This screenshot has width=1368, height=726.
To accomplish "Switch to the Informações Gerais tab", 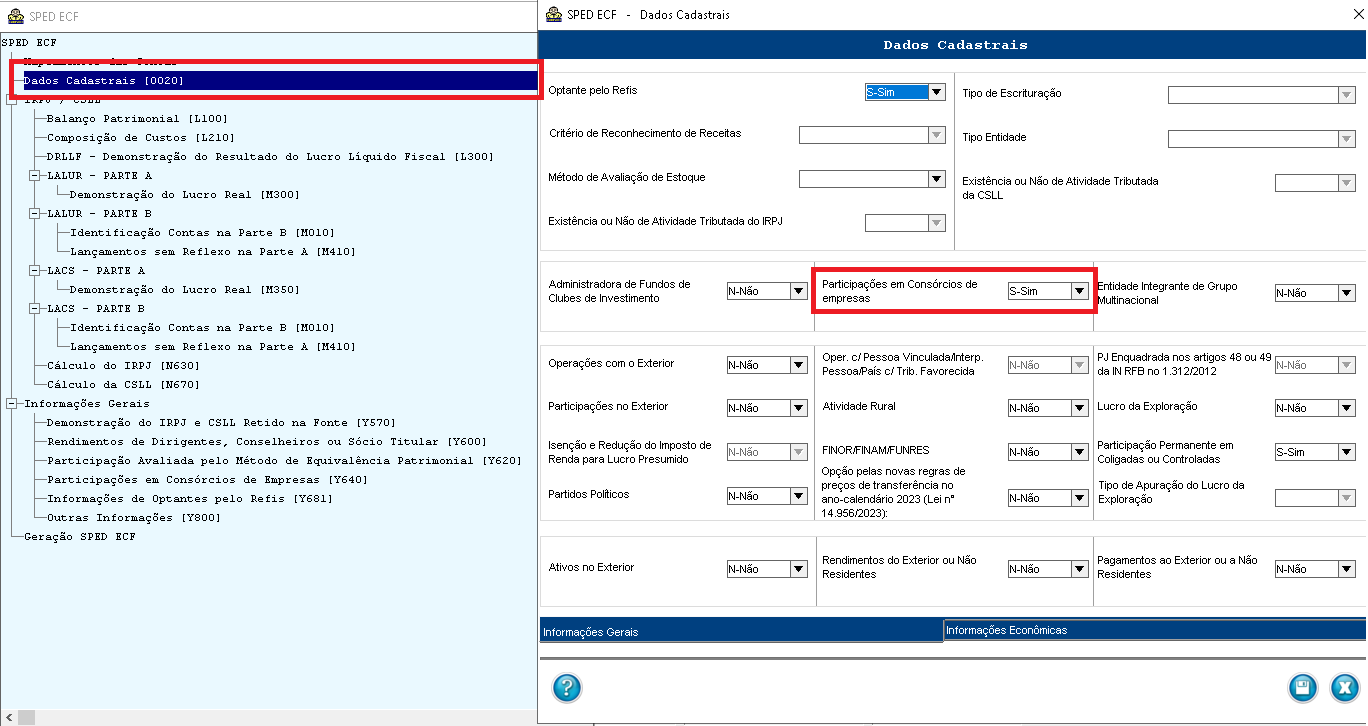I will coord(741,631).
